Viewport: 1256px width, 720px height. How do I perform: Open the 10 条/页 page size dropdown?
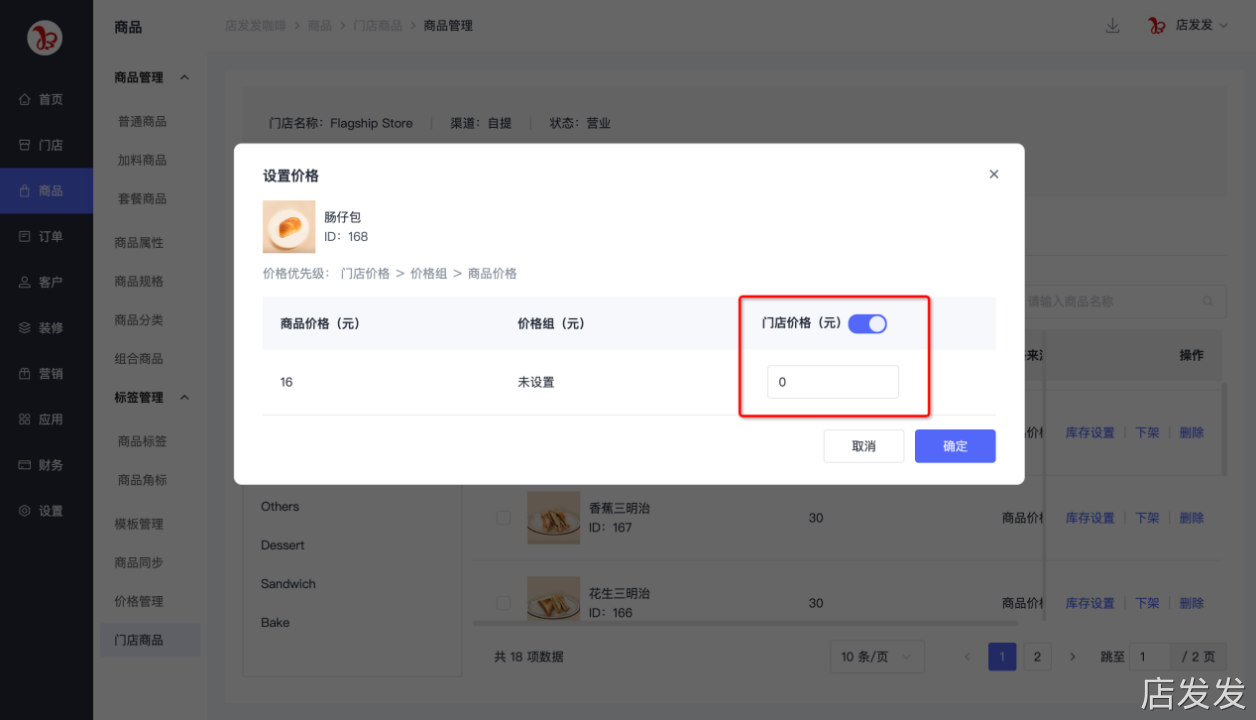[877, 657]
